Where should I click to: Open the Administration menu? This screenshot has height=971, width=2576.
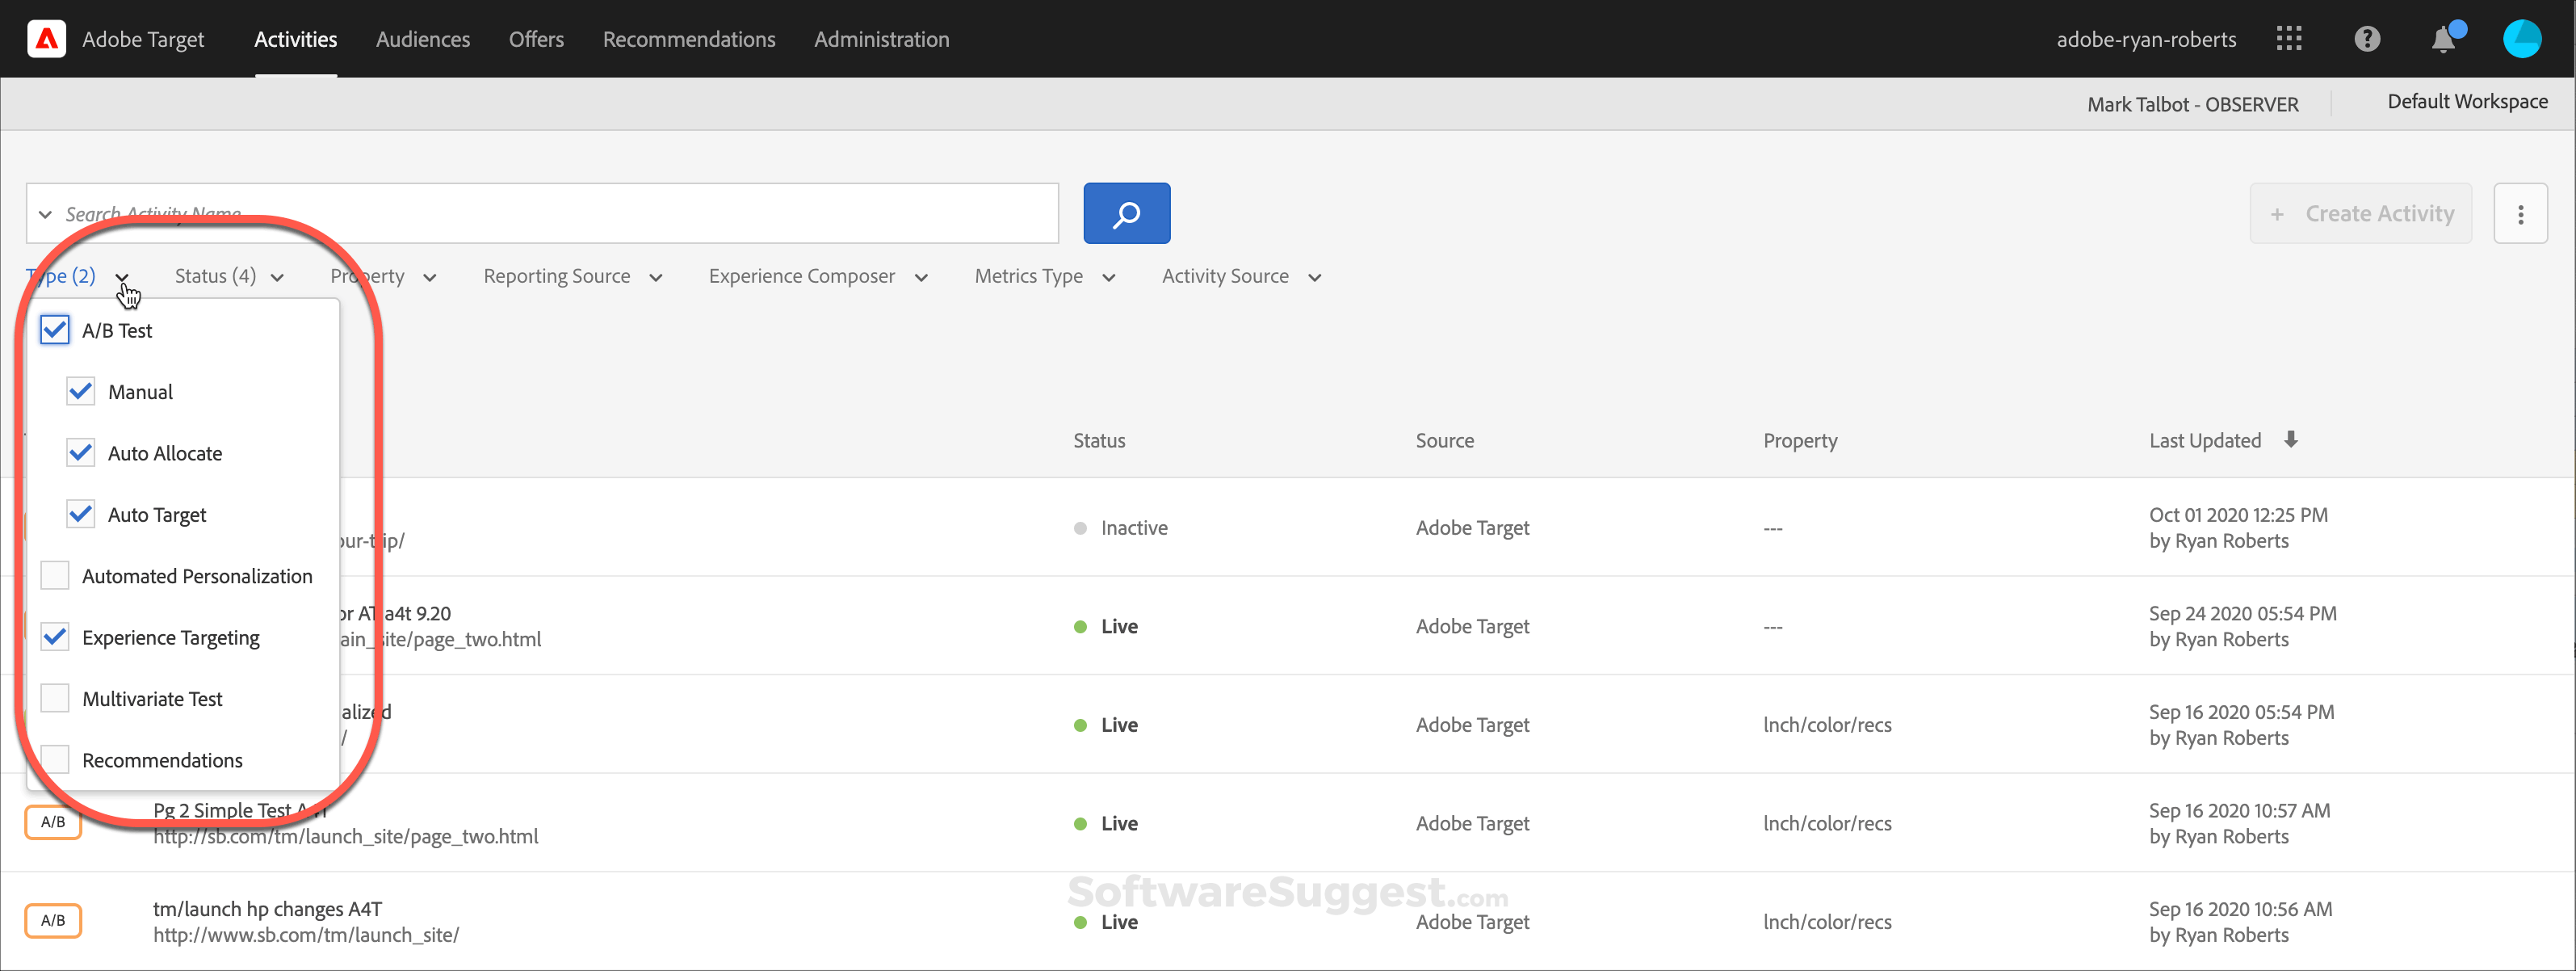881,39
